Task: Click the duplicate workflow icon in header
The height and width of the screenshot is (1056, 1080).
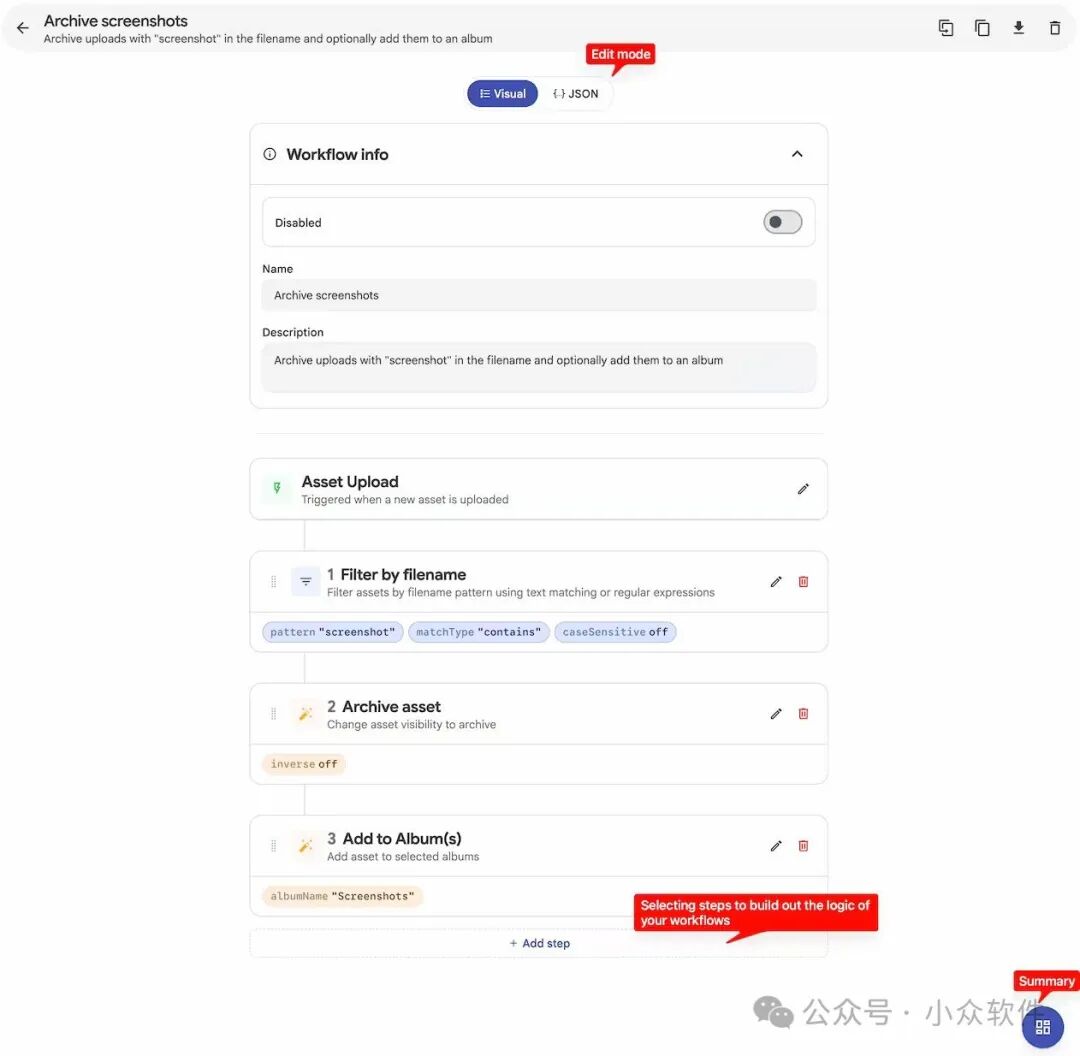Action: tap(946, 28)
